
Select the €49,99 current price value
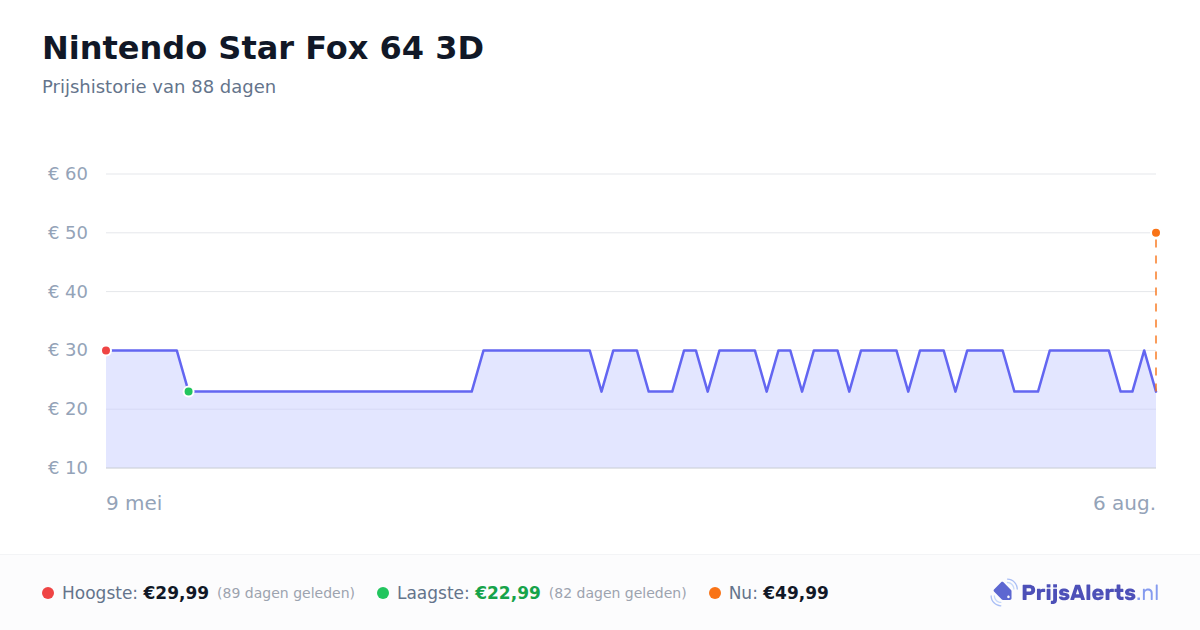click(796, 593)
